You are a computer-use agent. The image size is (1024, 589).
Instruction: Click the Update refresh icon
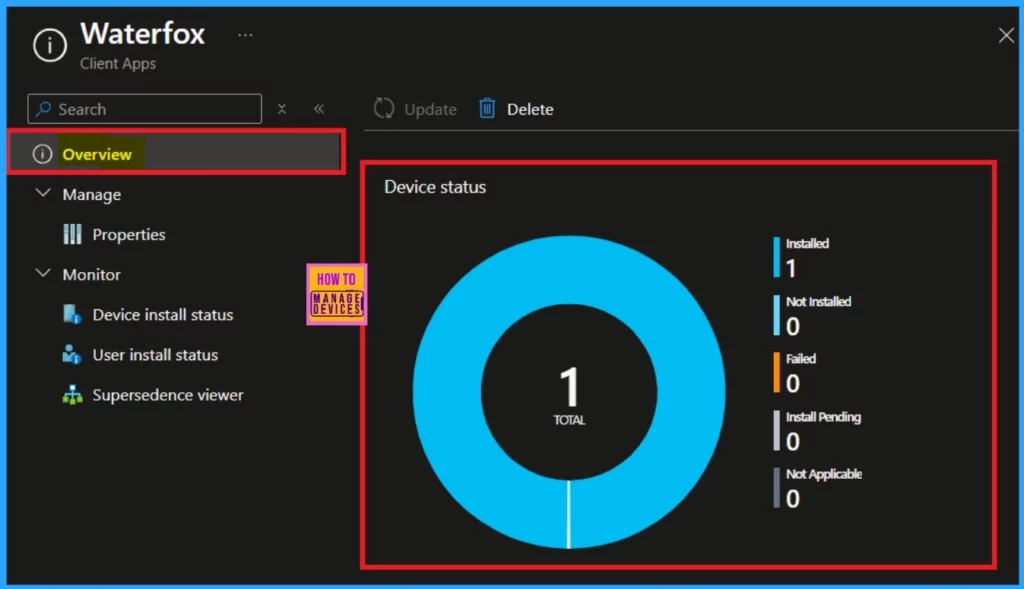point(383,108)
